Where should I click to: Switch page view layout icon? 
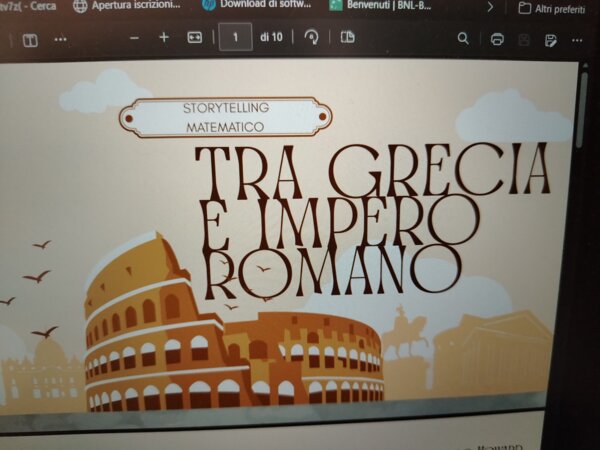(347, 37)
